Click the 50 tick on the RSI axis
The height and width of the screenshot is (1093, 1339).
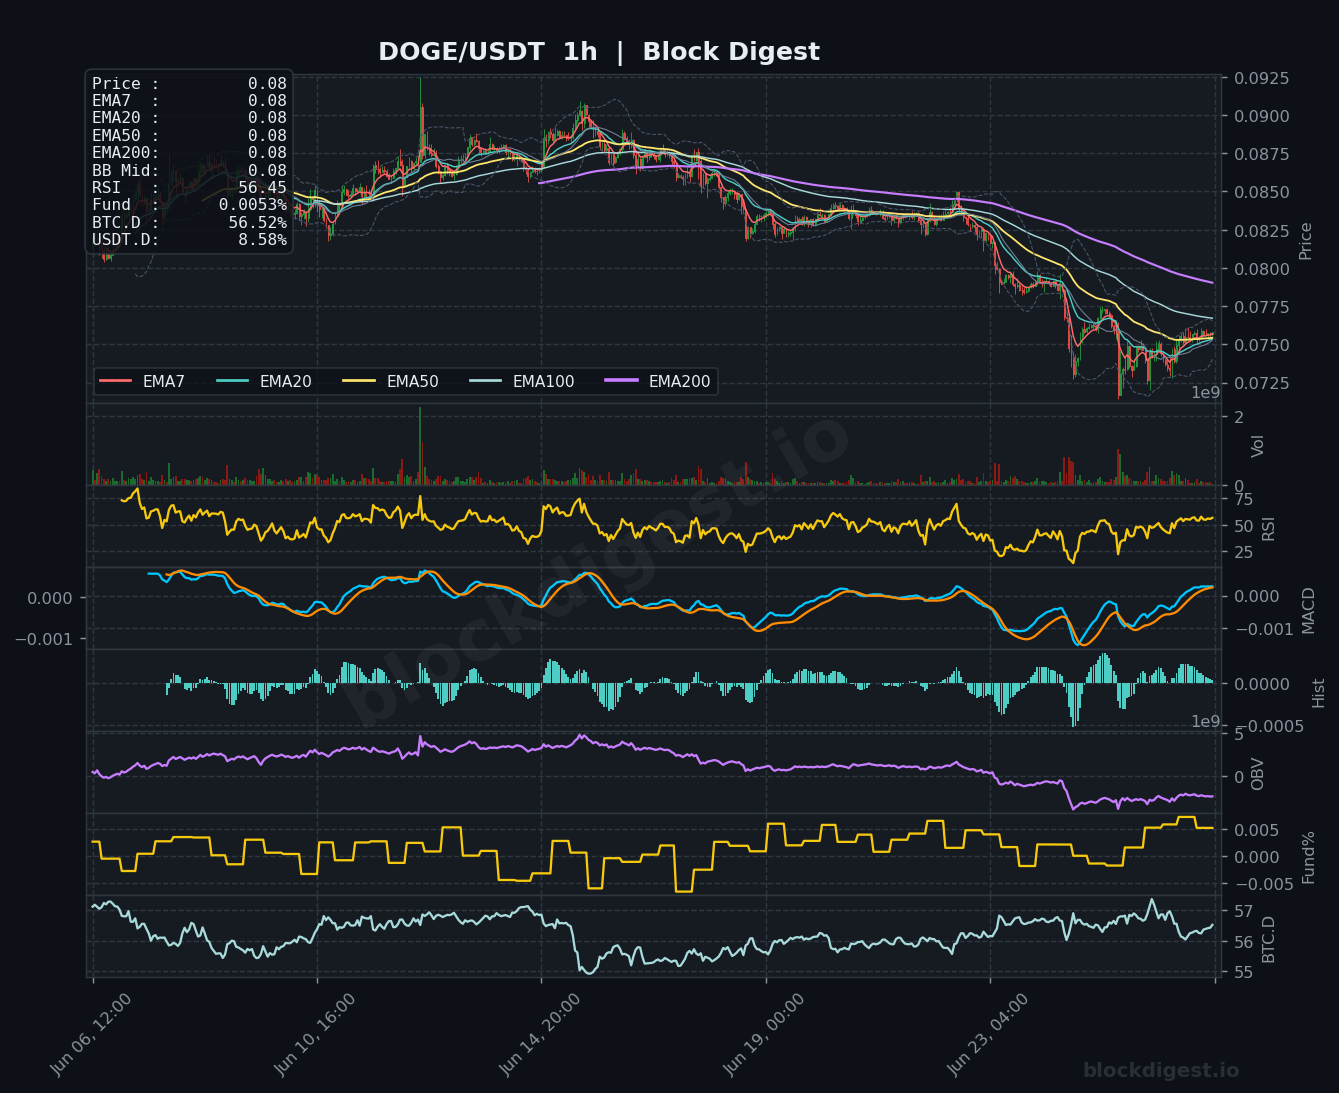(1244, 526)
